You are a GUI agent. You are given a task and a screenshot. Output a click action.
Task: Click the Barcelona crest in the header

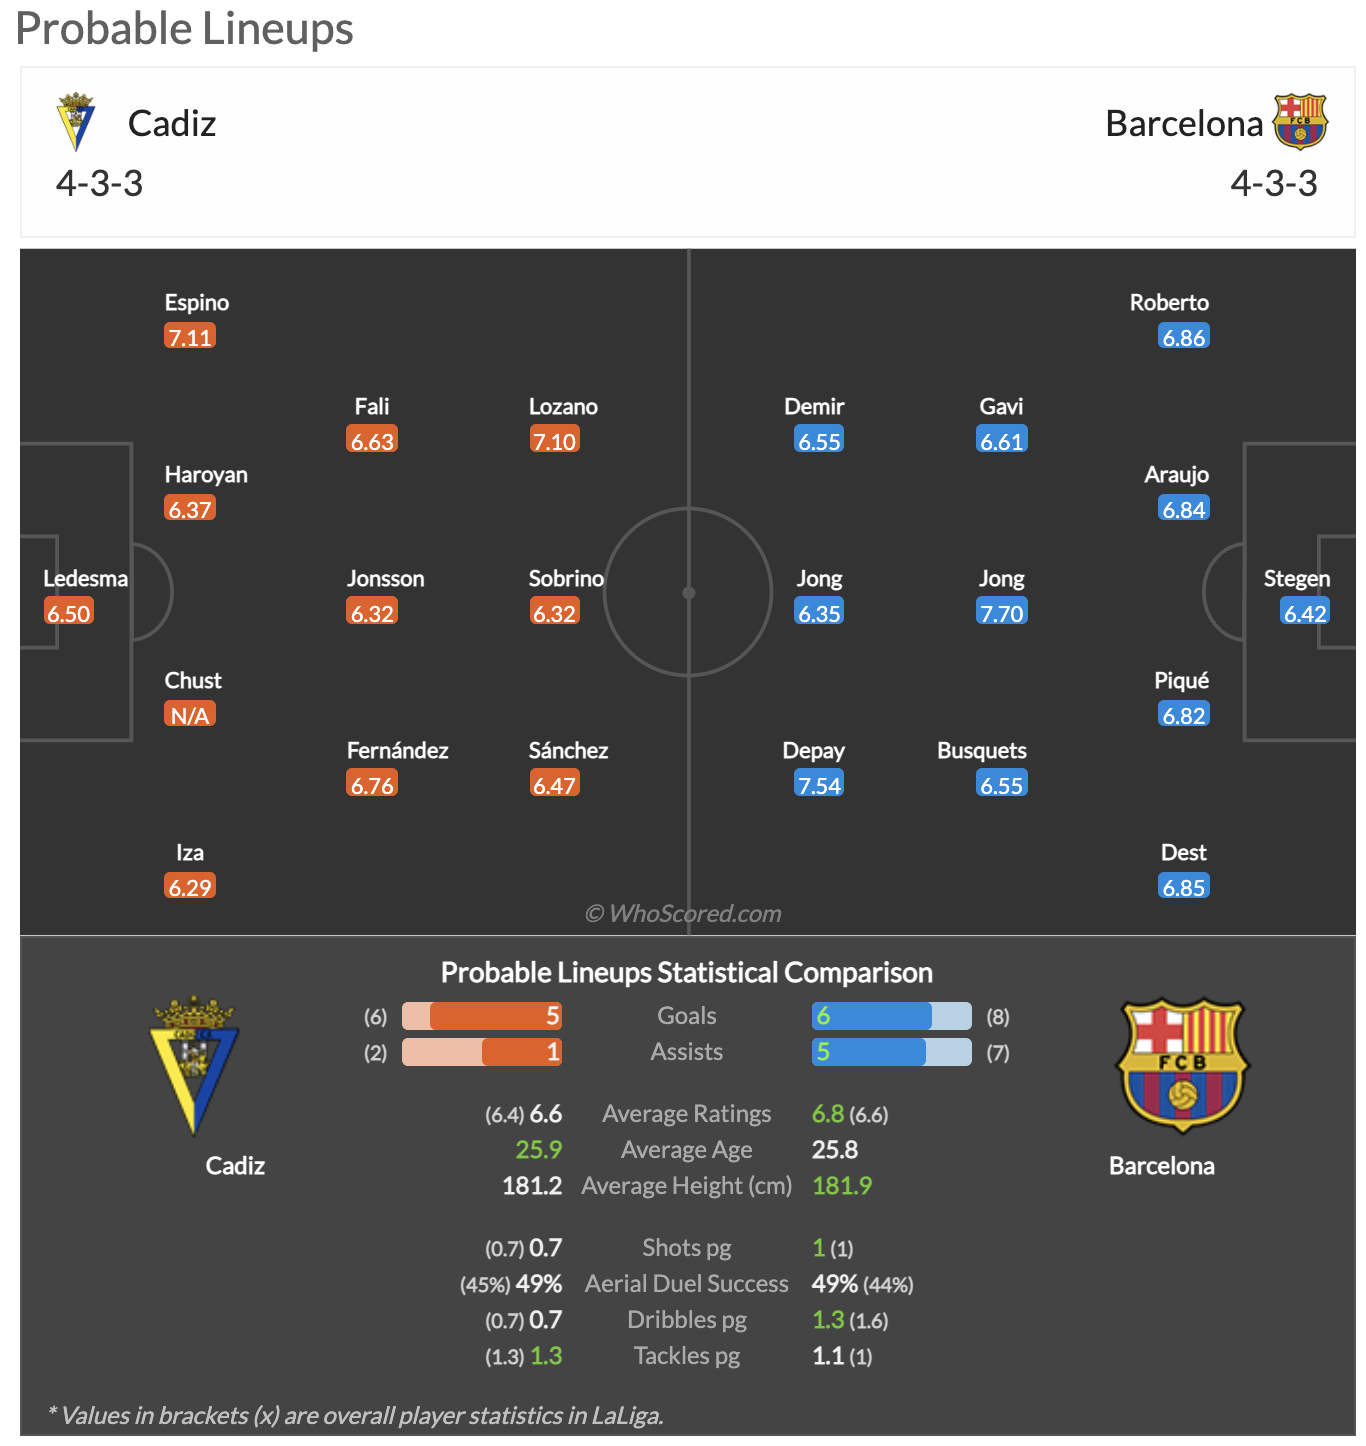click(1299, 122)
